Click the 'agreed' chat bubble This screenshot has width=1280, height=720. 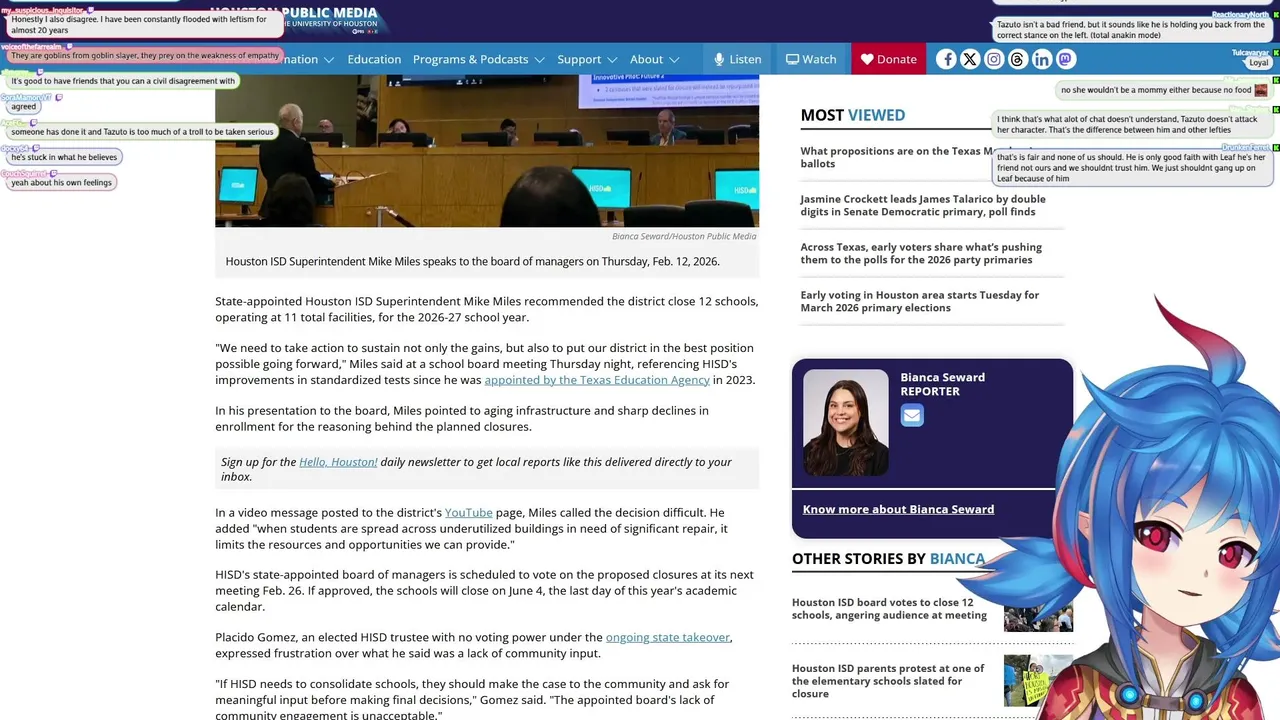(24, 106)
